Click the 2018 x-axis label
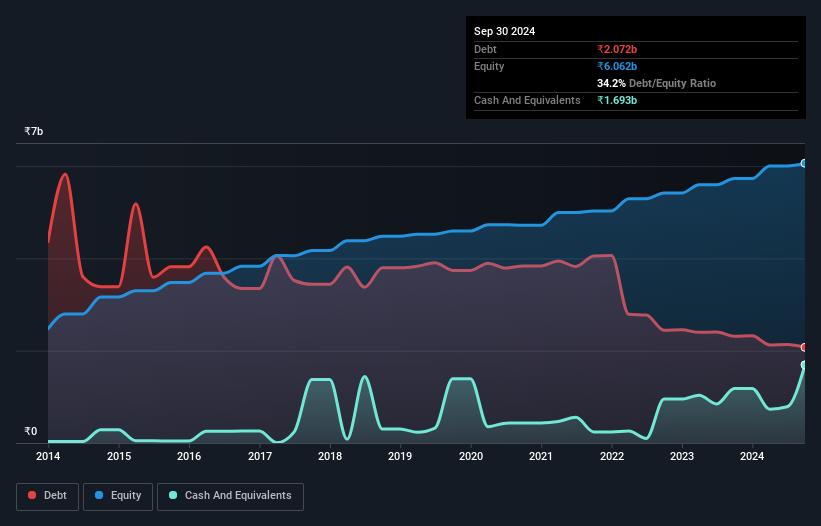This screenshot has width=821, height=526. [330, 456]
